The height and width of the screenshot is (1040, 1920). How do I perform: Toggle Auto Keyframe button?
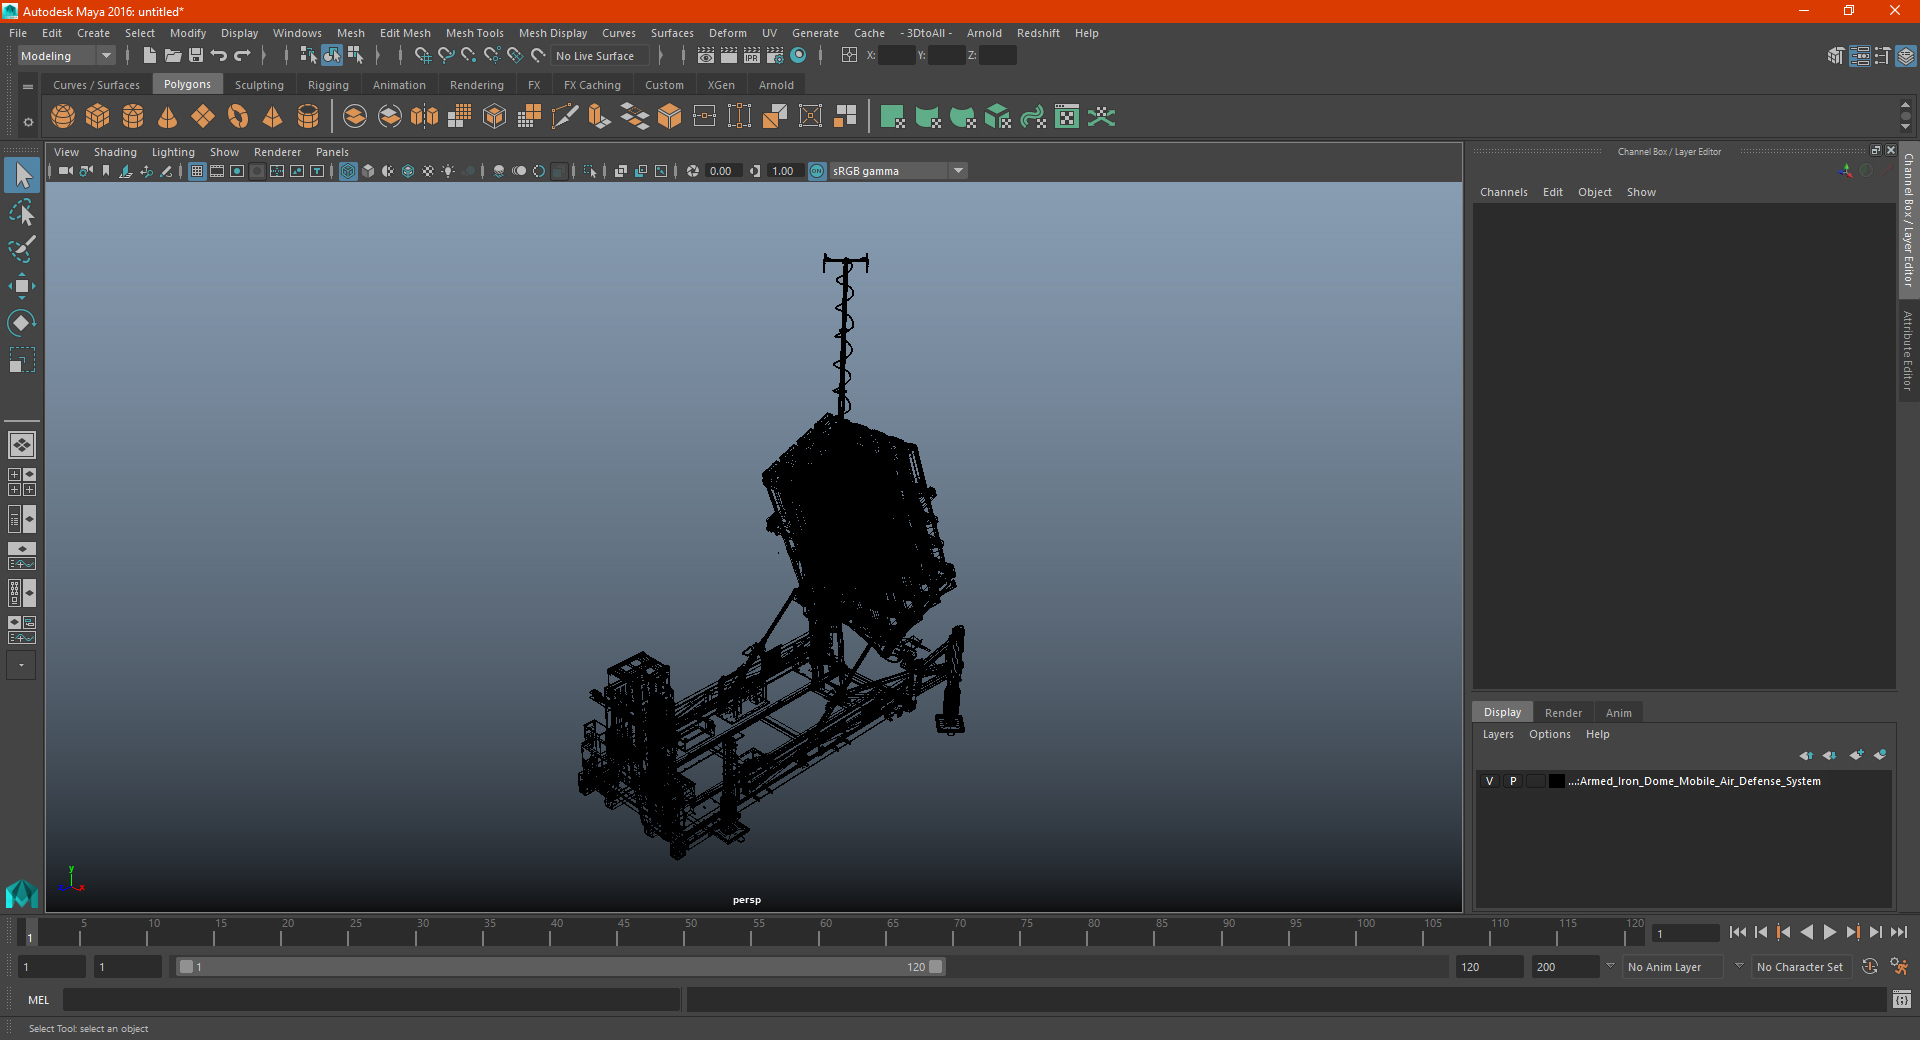click(1869, 967)
